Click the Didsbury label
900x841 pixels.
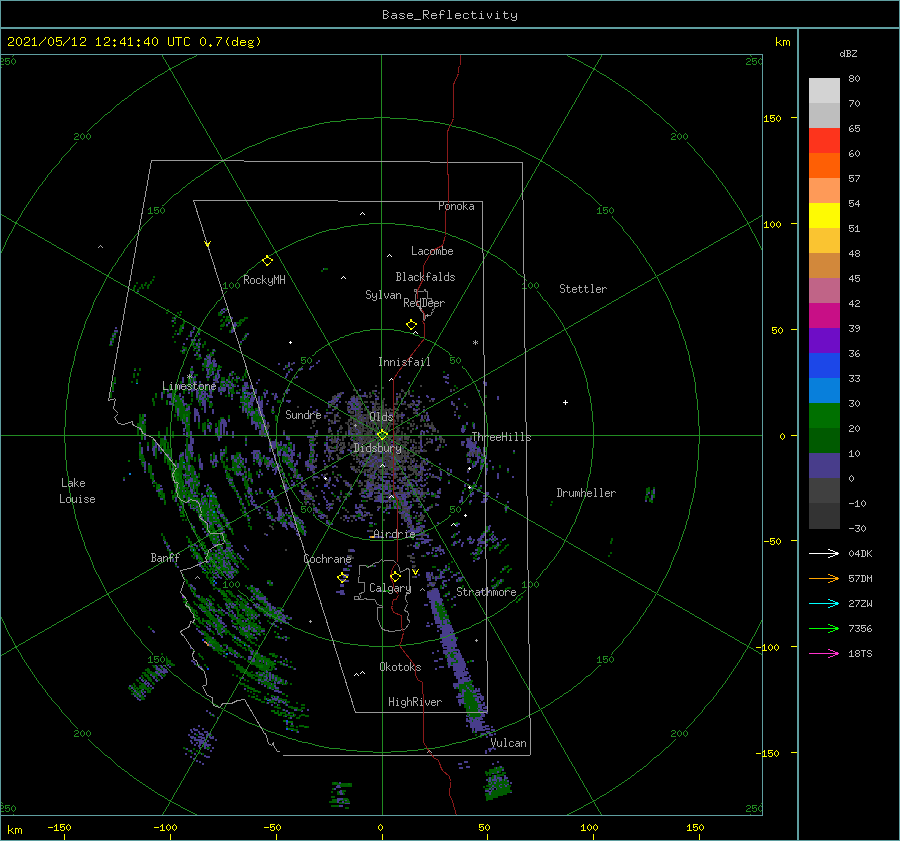tap(378, 448)
